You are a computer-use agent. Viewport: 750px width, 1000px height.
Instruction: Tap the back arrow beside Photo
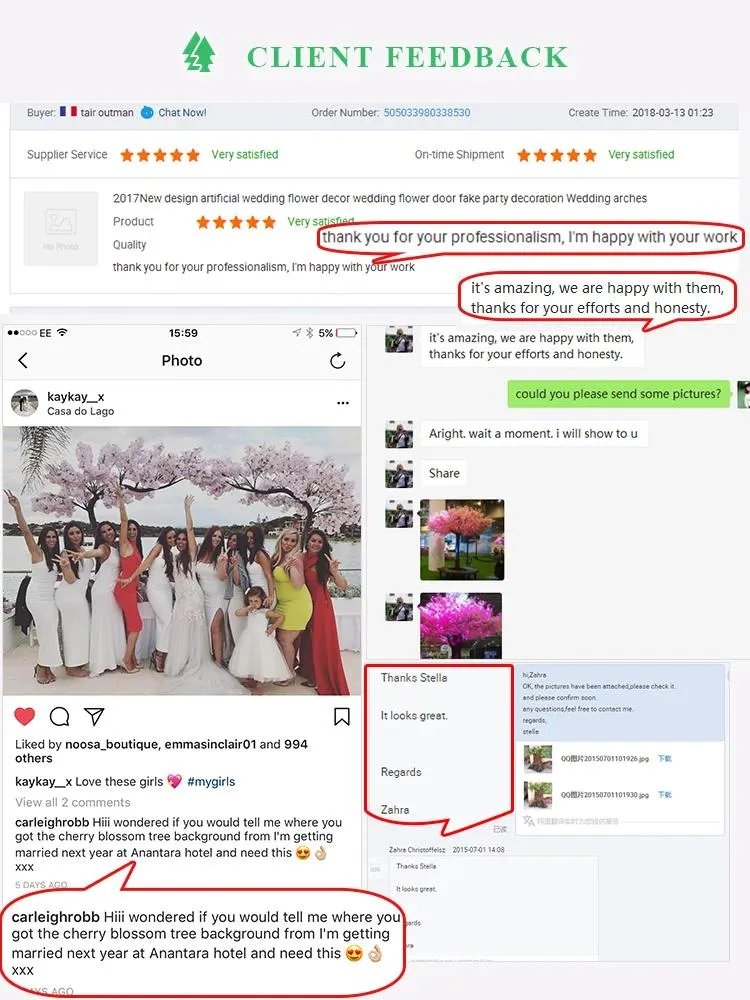(x=23, y=360)
